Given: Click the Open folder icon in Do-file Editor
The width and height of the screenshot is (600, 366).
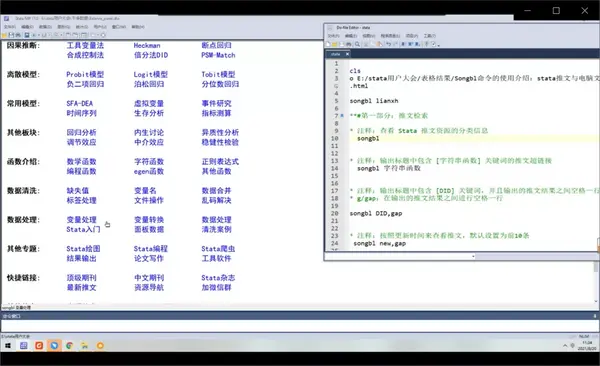Looking at the screenshot, I should [x=334, y=44].
